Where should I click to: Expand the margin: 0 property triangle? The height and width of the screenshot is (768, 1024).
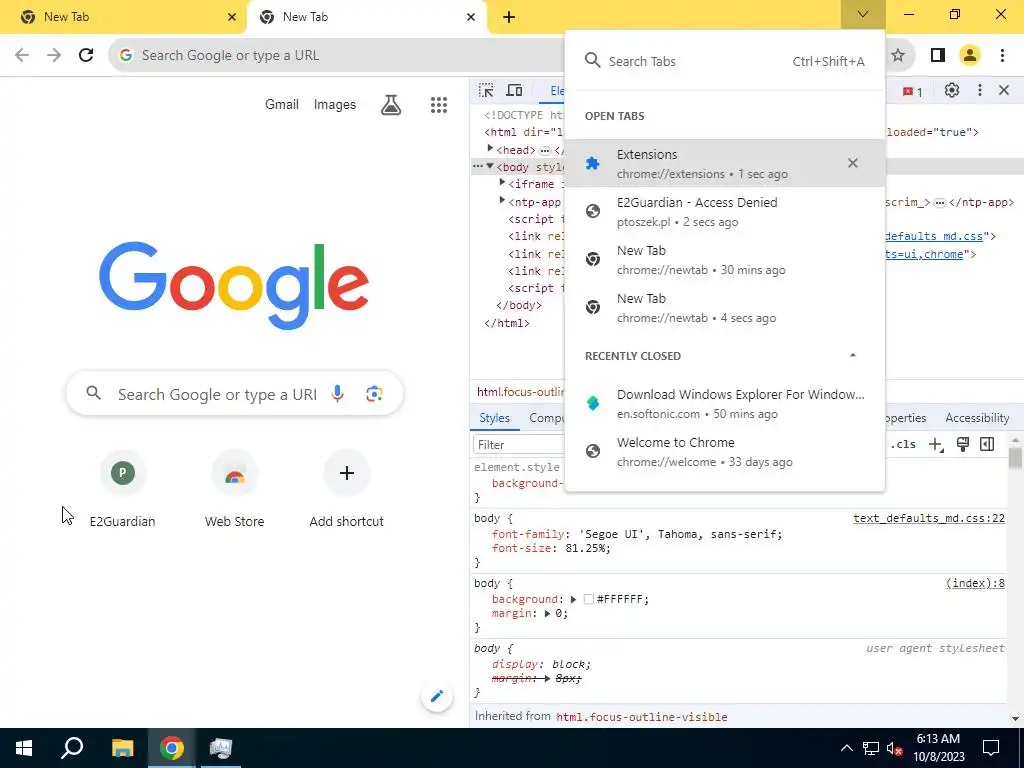pyautogui.click(x=547, y=613)
